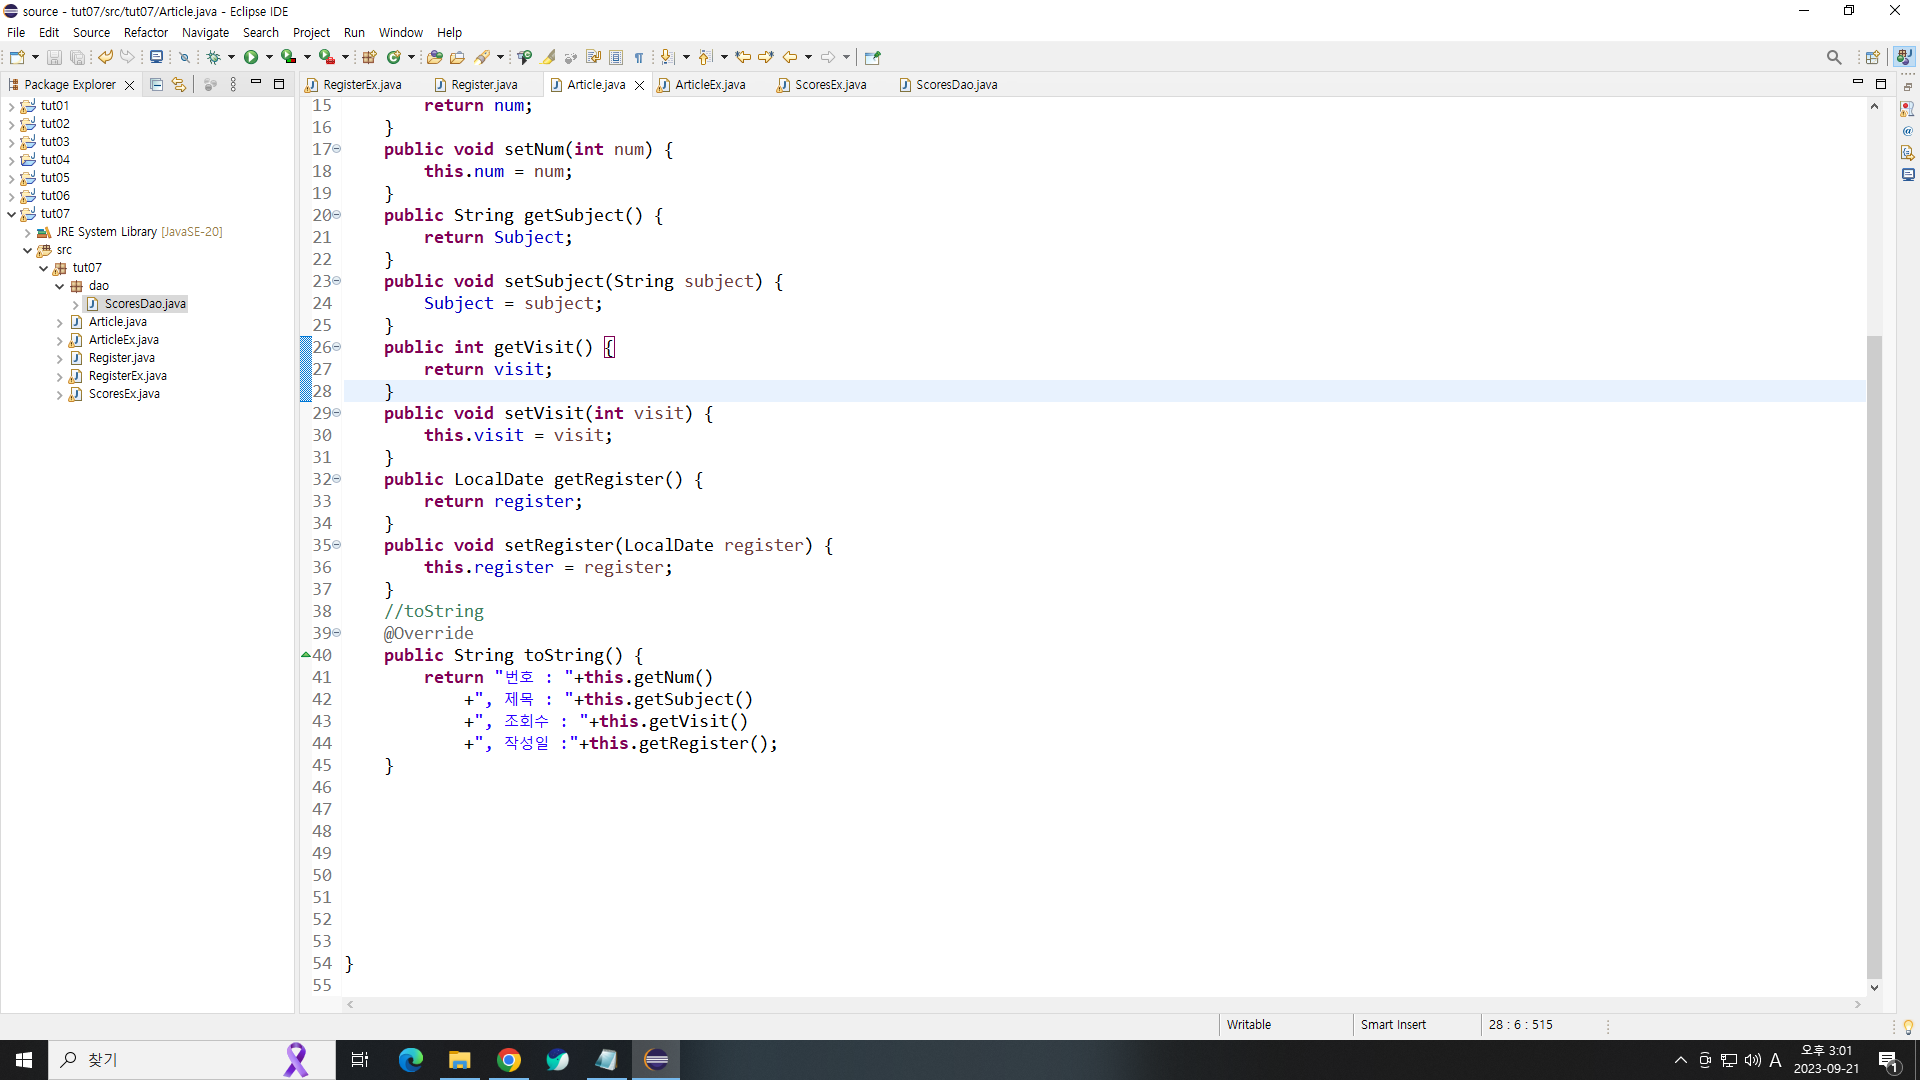The height and width of the screenshot is (1080, 1920).
Task: Toggle Show Whitespace Characters pilcrow button
Action: tap(639, 57)
